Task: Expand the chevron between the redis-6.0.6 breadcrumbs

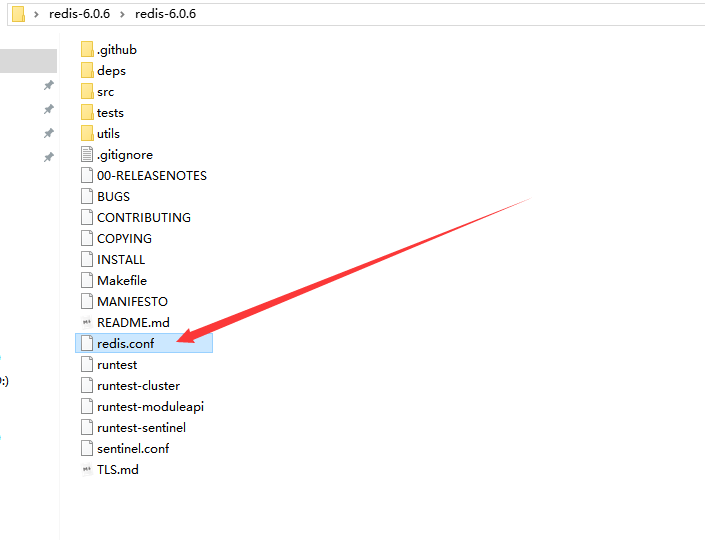Action: pyautogui.click(x=122, y=14)
